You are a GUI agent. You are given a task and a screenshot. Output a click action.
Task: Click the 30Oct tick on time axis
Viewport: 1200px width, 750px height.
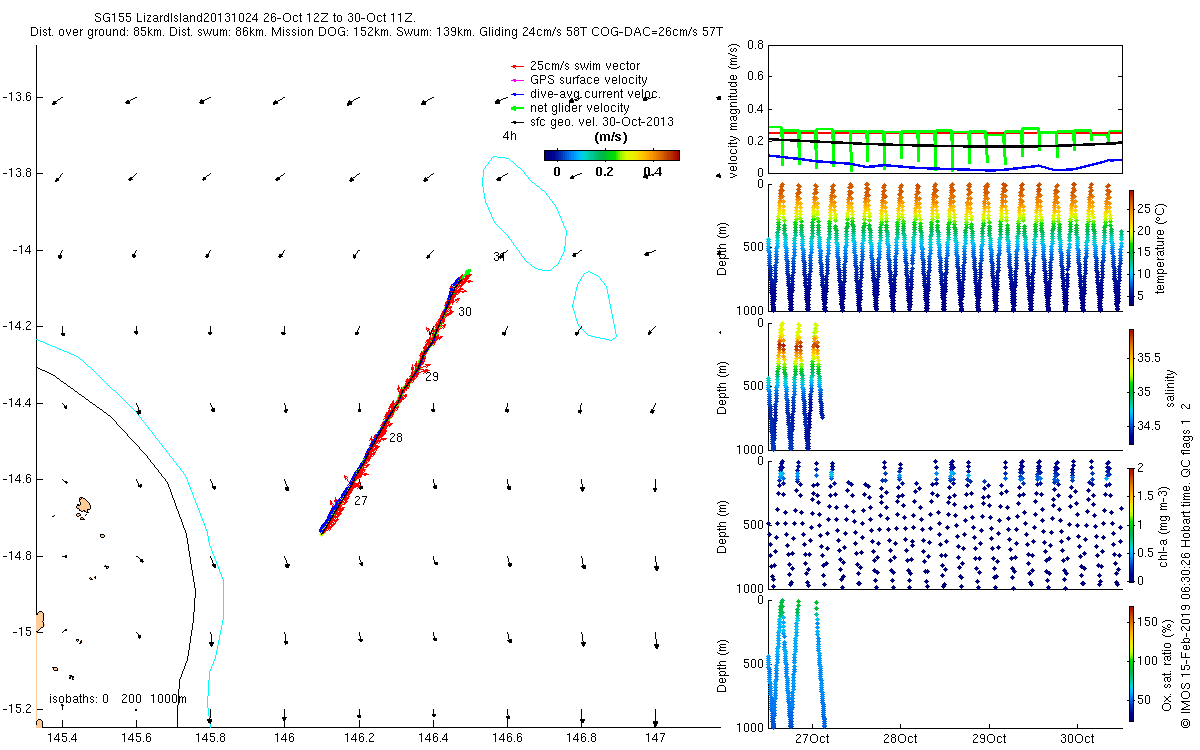point(1077,738)
